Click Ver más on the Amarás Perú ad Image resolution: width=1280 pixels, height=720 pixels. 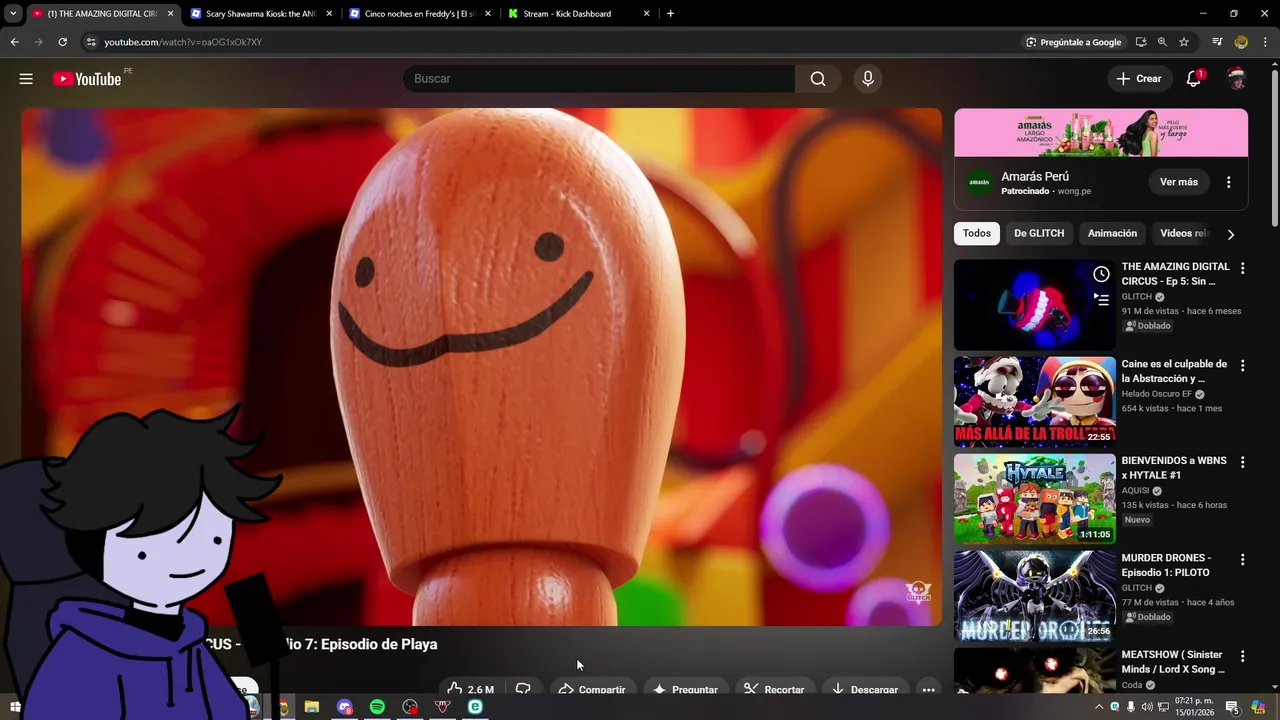[1179, 182]
